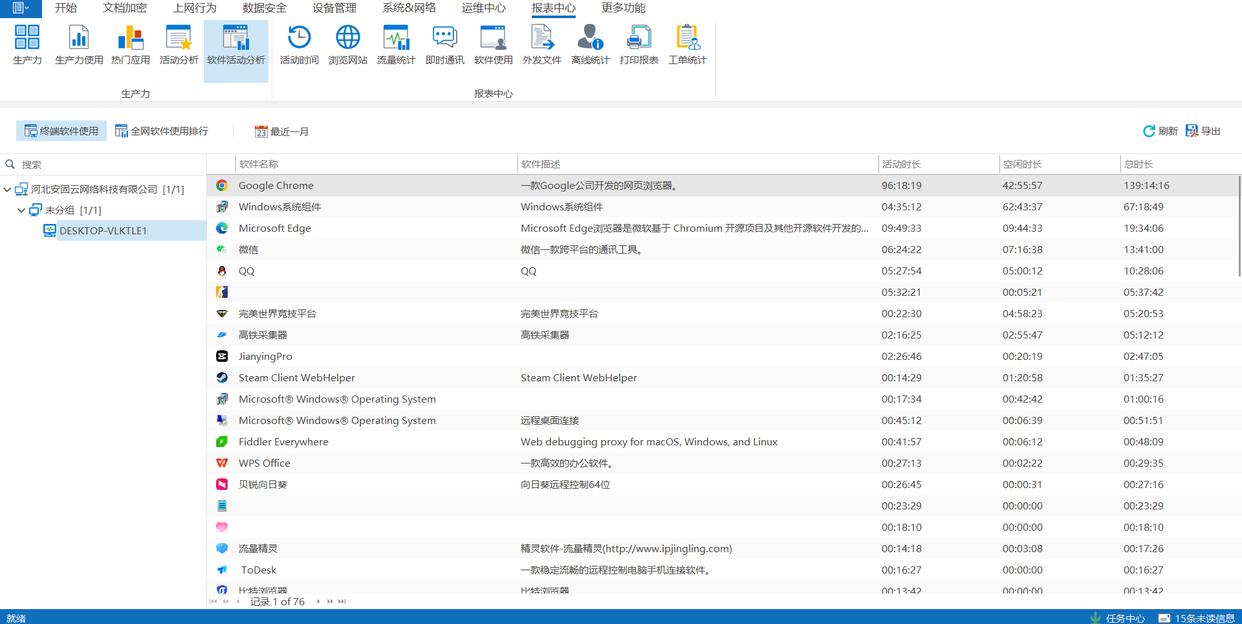Click the 流量统计 icon

[396, 45]
